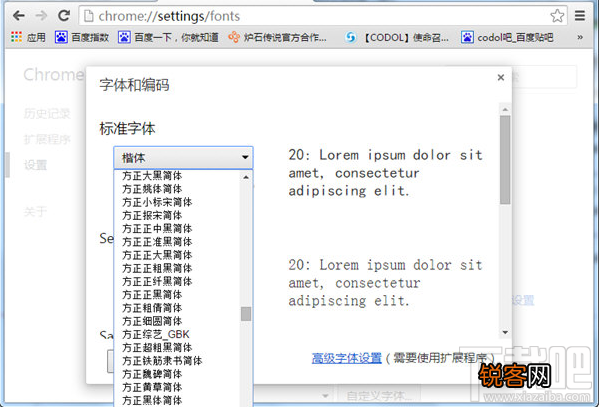Viewport: 599px width, 407px height.
Task: Open 炉石传说官方合作 bookmark
Action: pos(277,37)
